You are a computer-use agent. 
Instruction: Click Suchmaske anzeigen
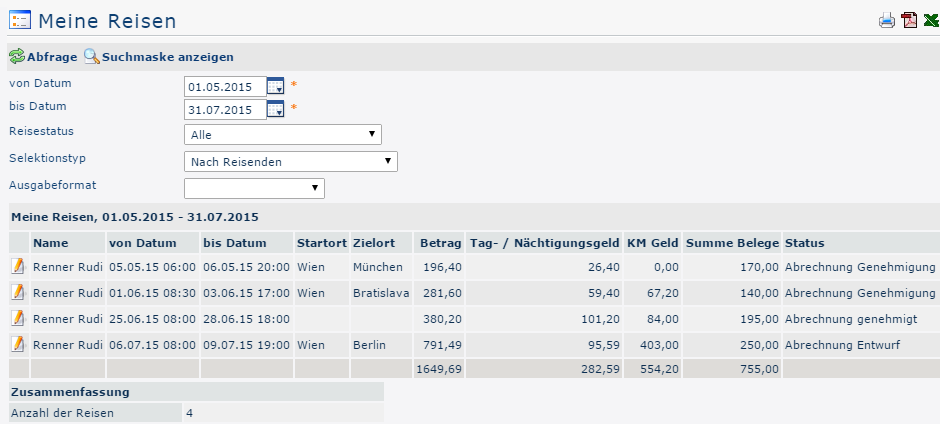tap(158, 57)
